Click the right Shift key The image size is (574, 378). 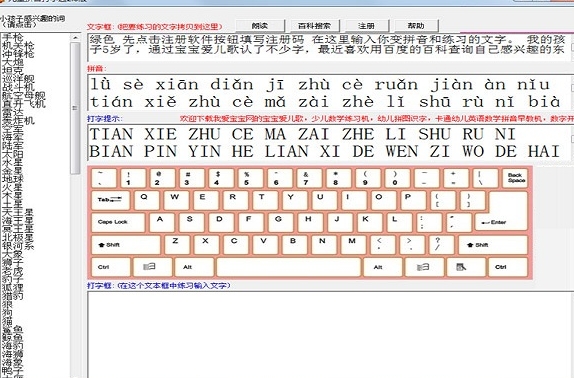point(493,245)
